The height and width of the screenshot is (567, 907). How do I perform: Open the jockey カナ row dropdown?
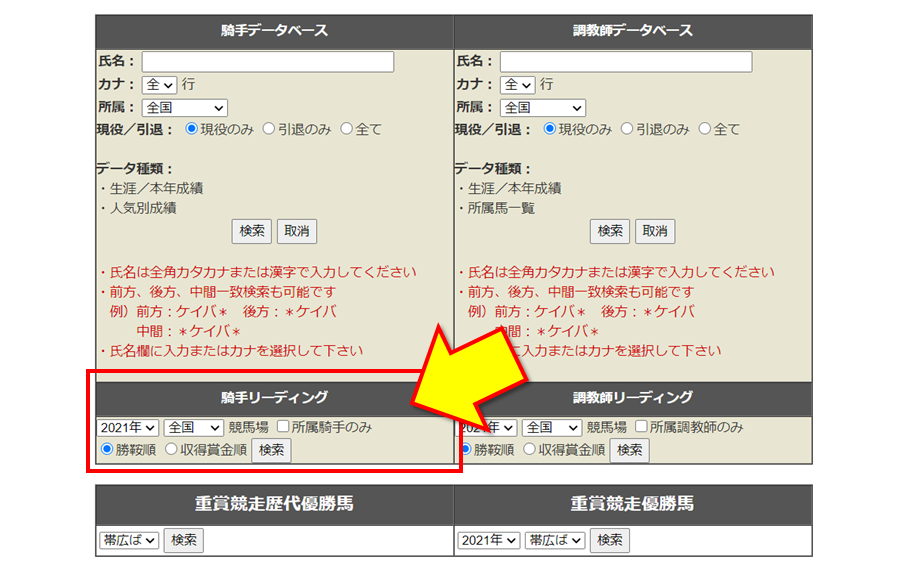click(159, 85)
